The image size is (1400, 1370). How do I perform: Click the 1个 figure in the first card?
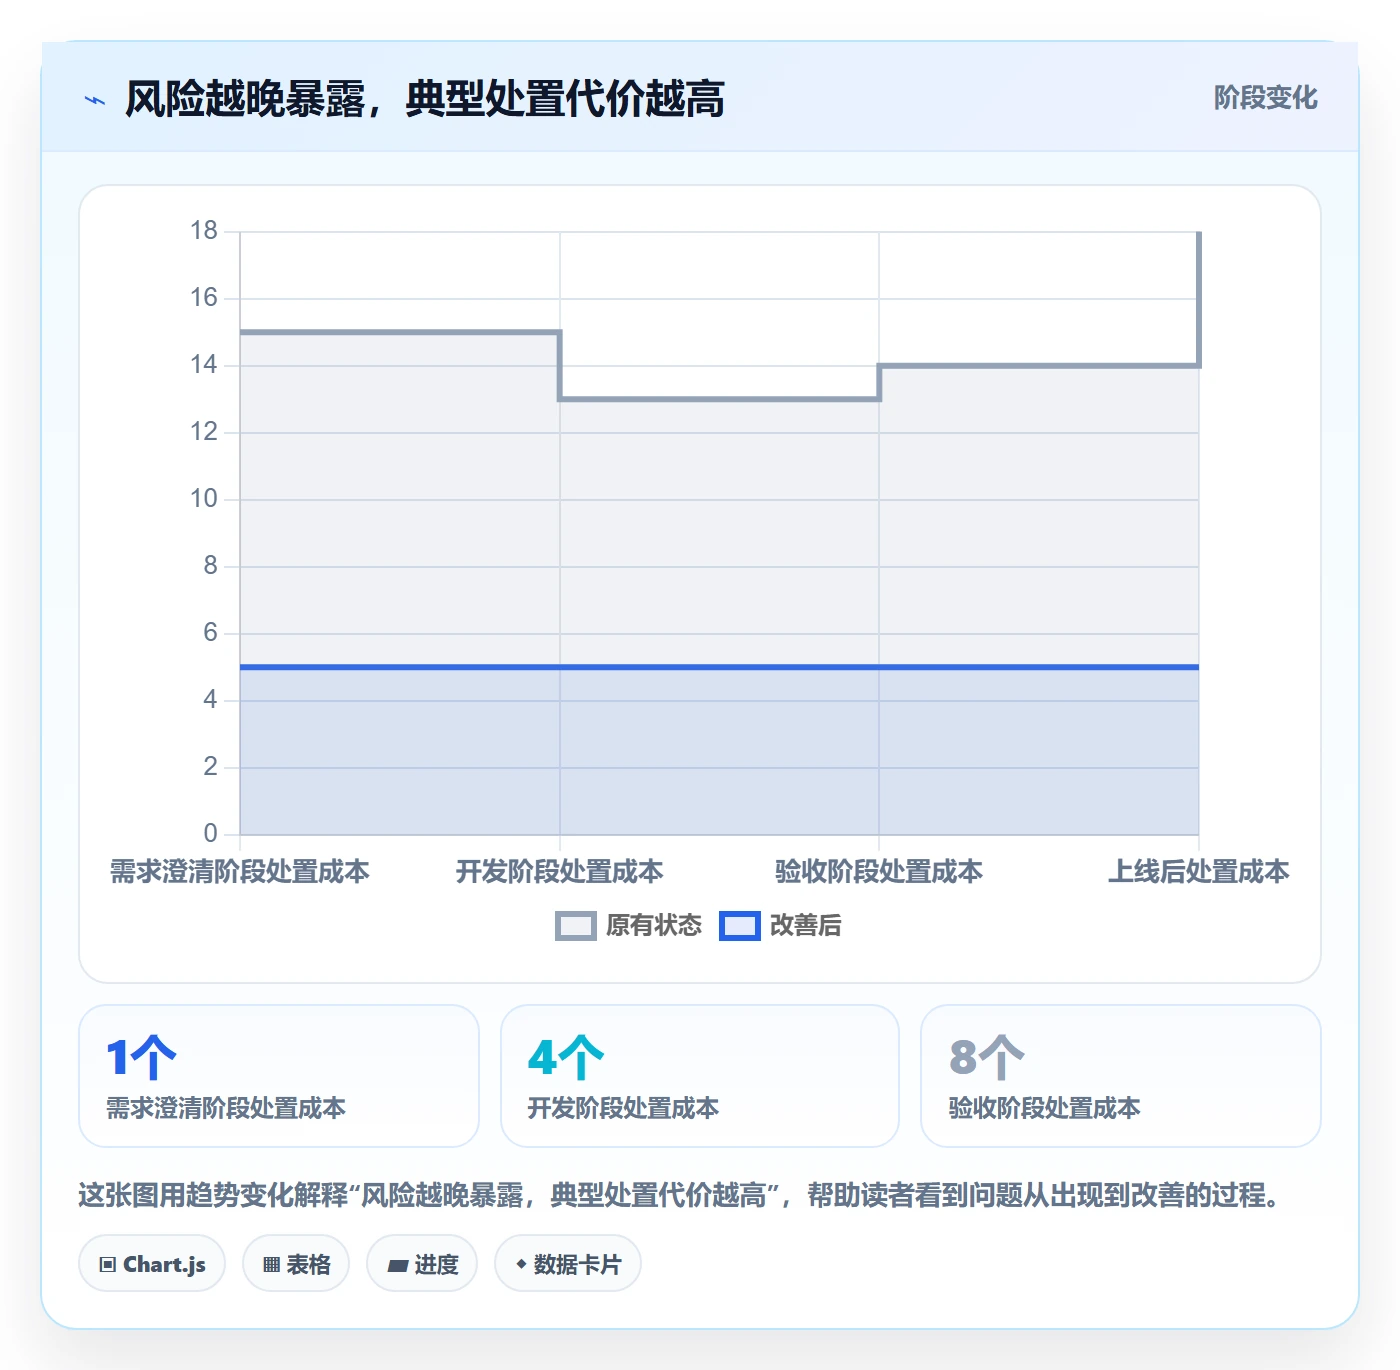click(x=141, y=1057)
